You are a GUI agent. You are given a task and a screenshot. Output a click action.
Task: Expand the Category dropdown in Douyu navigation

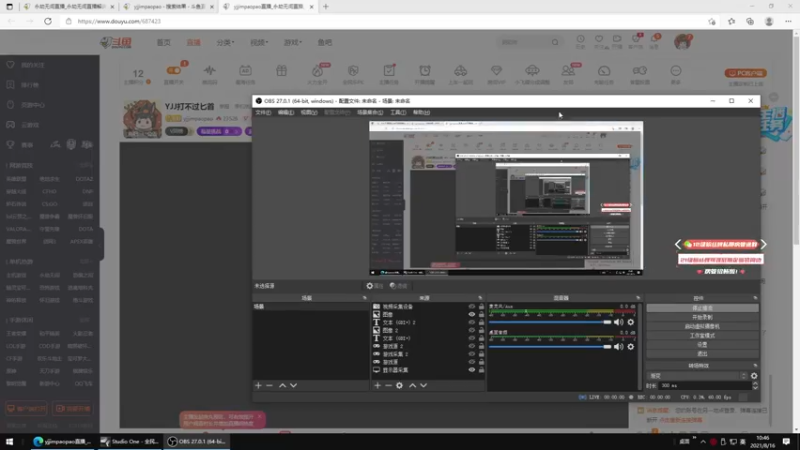[x=225, y=42]
